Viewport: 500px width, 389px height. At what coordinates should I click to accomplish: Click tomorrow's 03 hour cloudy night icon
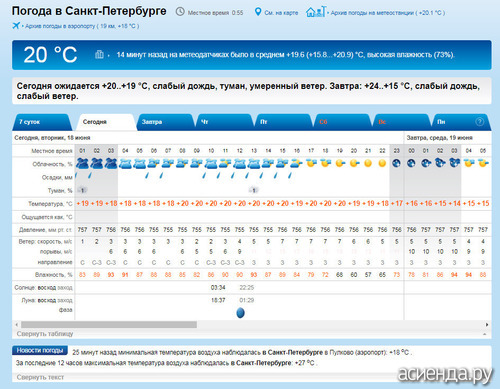tap(454, 163)
